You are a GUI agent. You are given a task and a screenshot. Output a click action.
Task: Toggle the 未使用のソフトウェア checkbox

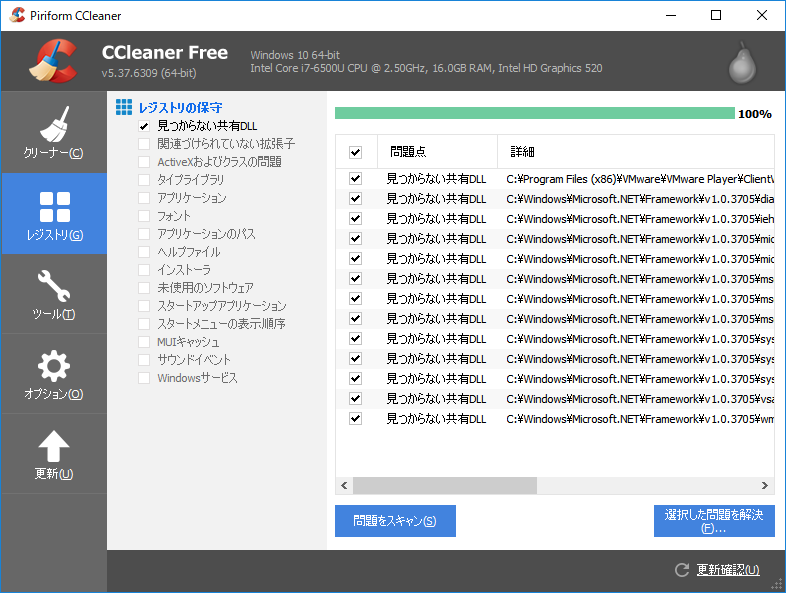click(x=144, y=288)
